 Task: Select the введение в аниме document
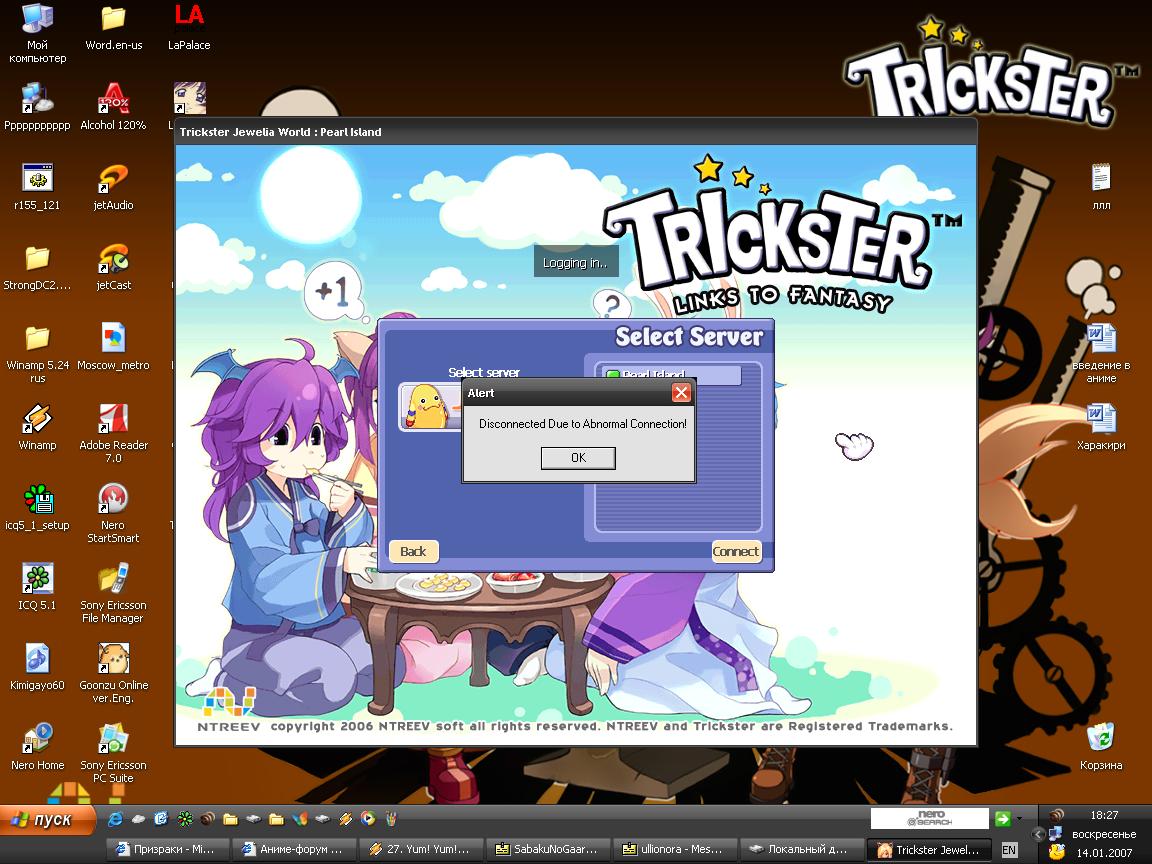[x=1101, y=354]
